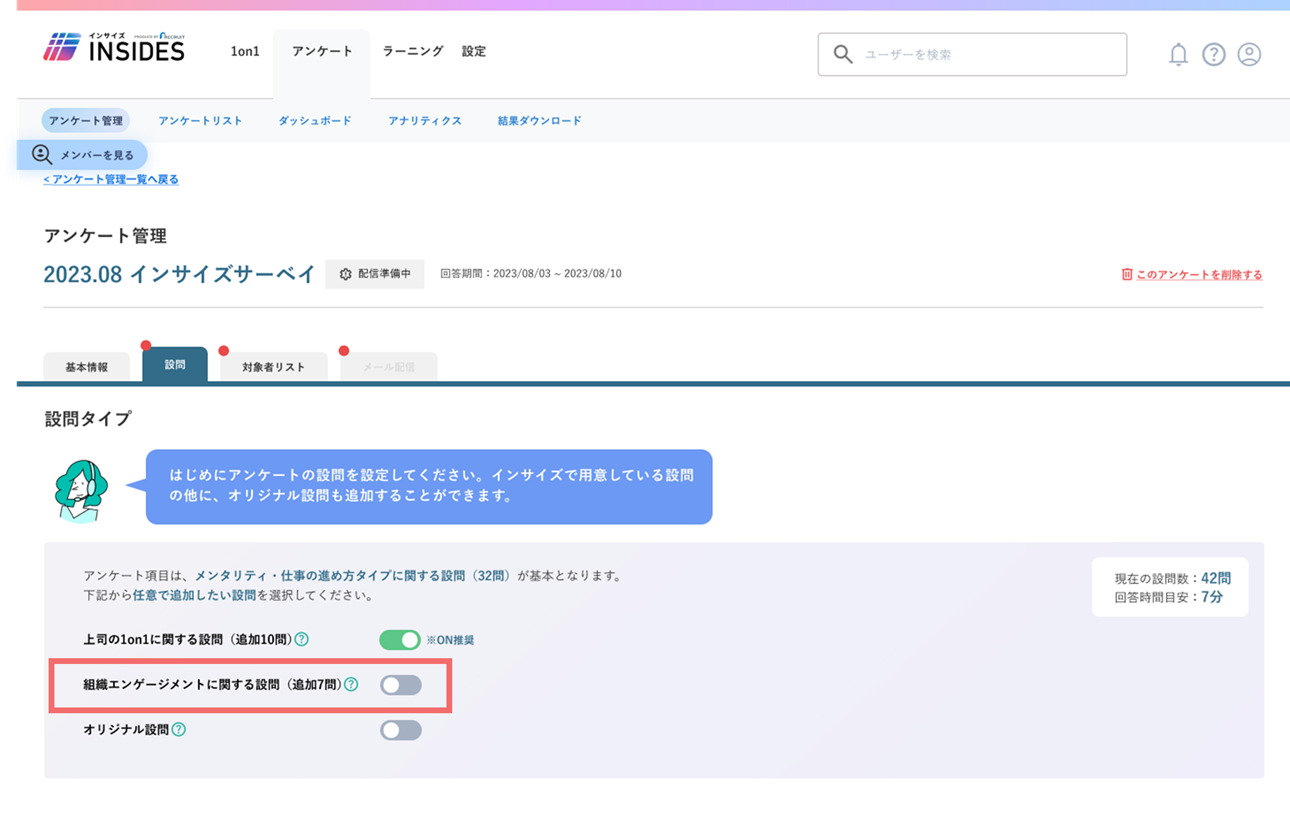The height and width of the screenshot is (813, 1290).
Task: Enable the オリジナル設問 toggle
Action: [x=400, y=730]
